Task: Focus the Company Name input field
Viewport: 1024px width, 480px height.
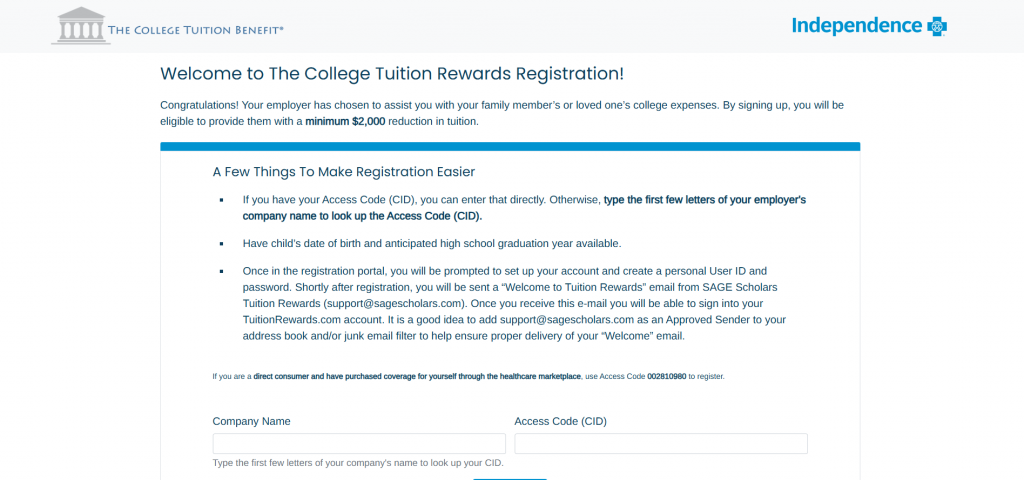Action: (359, 443)
